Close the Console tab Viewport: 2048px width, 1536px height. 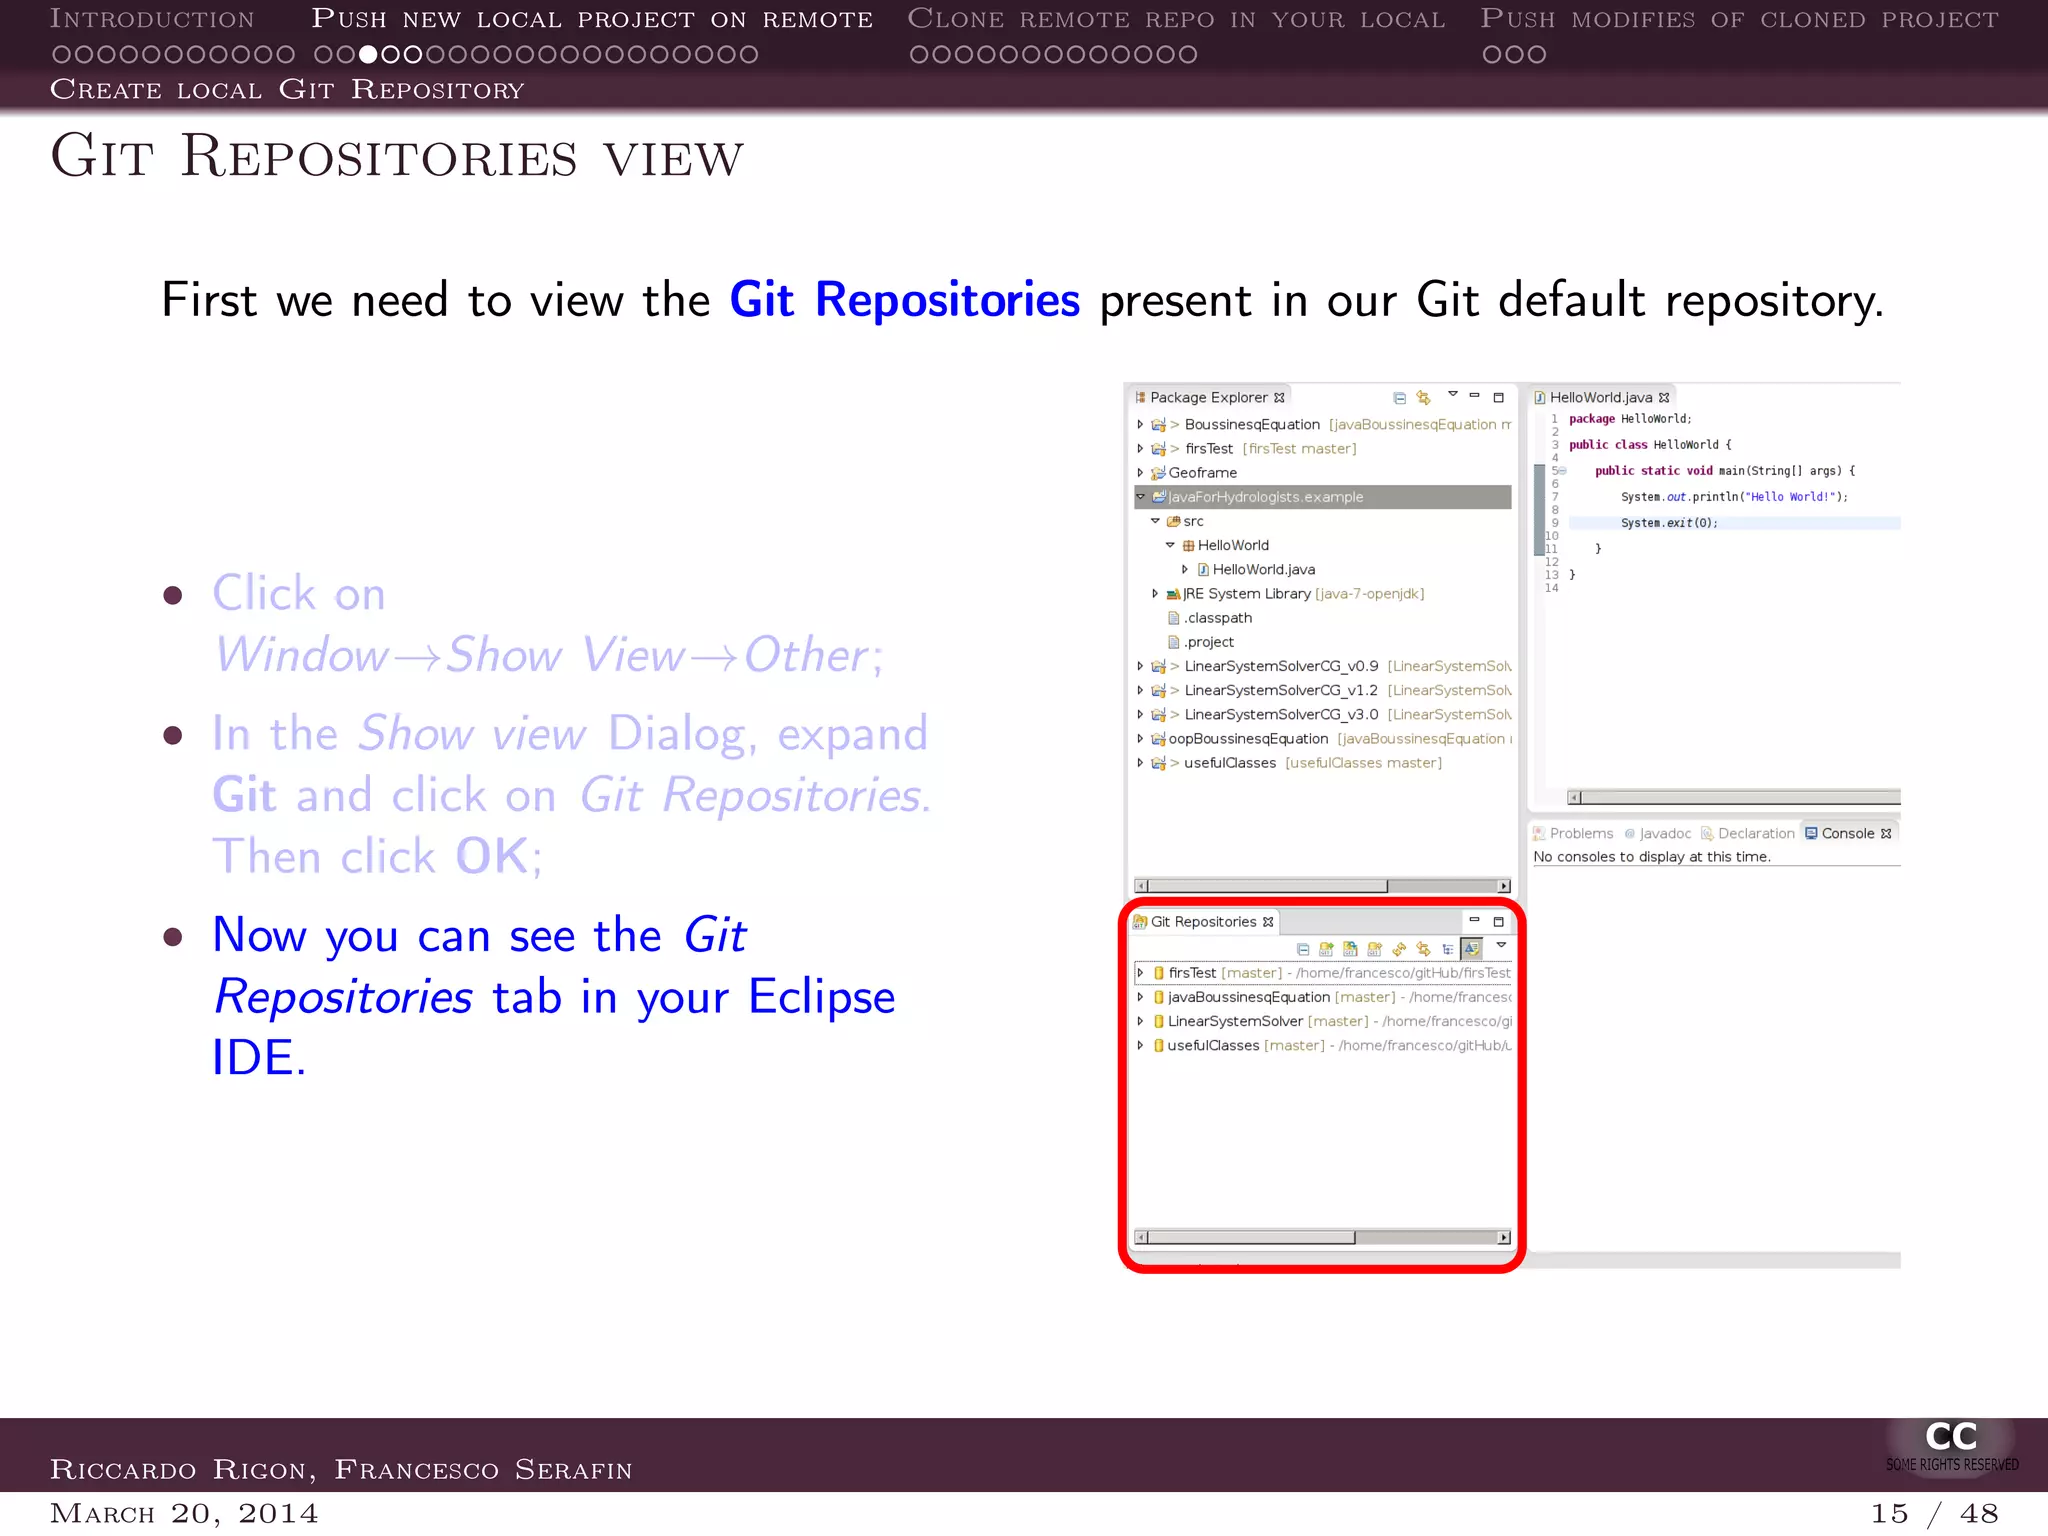click(x=1886, y=834)
